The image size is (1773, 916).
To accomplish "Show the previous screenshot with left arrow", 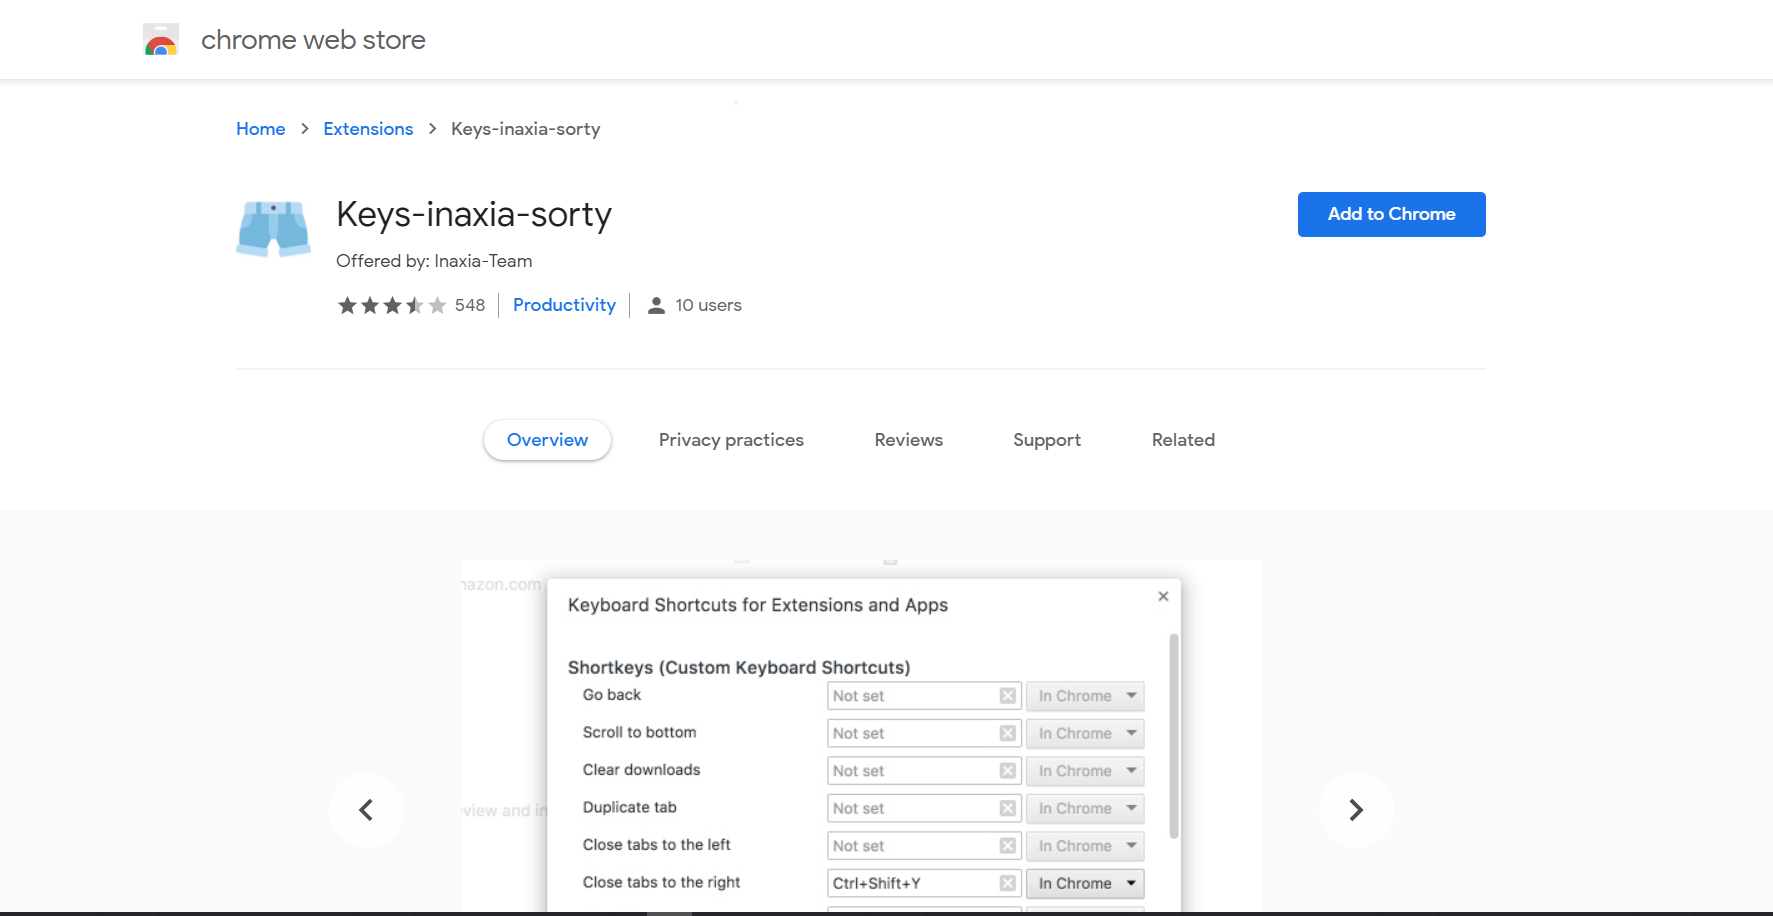I will tap(366, 810).
